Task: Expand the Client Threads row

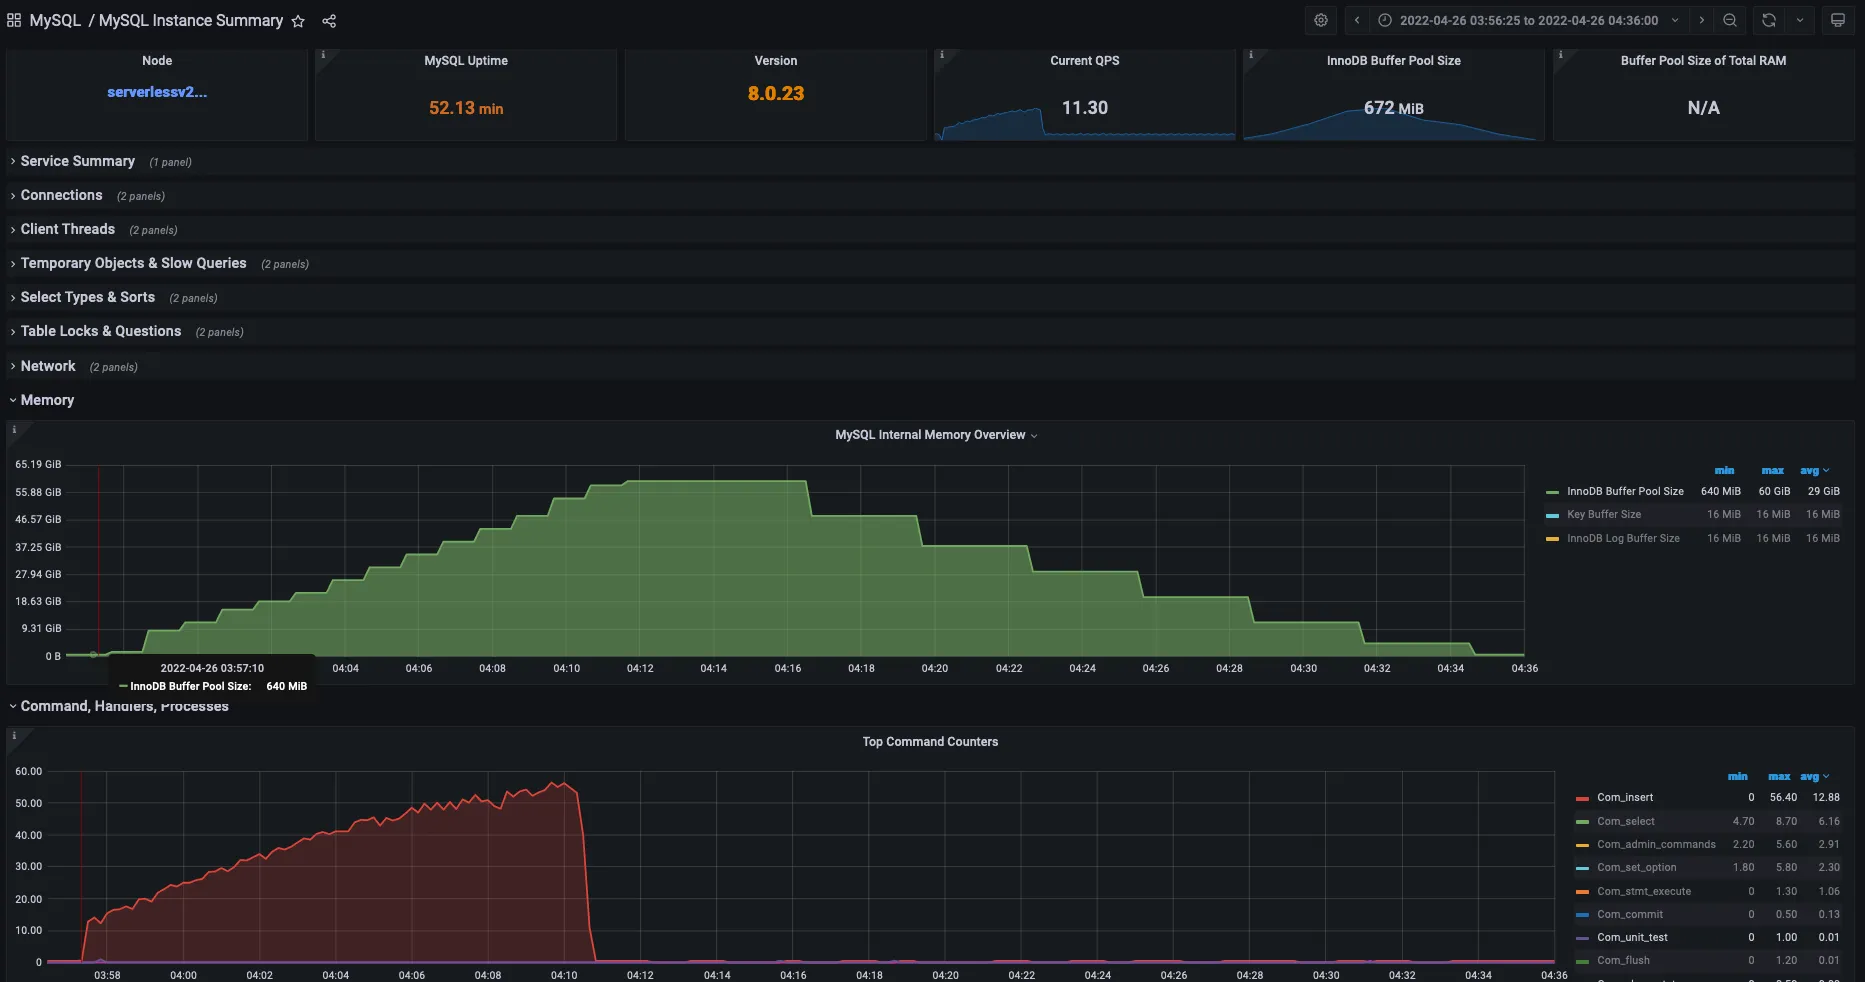Action: (x=67, y=229)
